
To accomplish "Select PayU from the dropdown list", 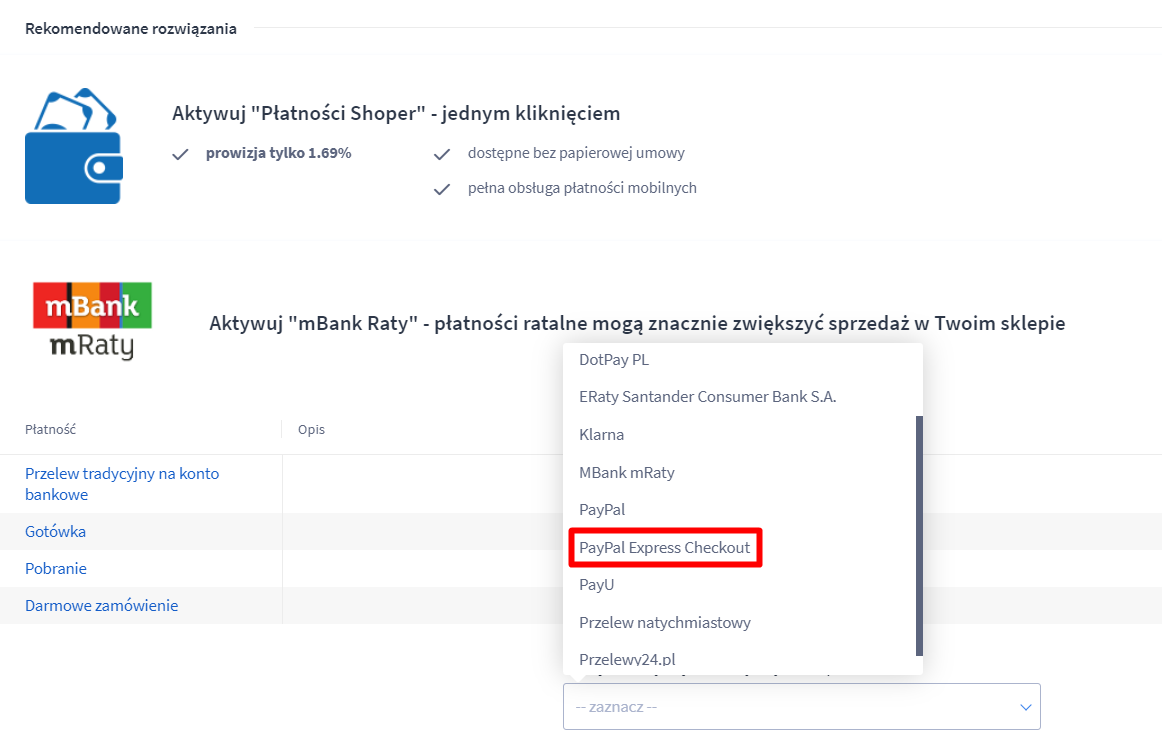I will (596, 585).
